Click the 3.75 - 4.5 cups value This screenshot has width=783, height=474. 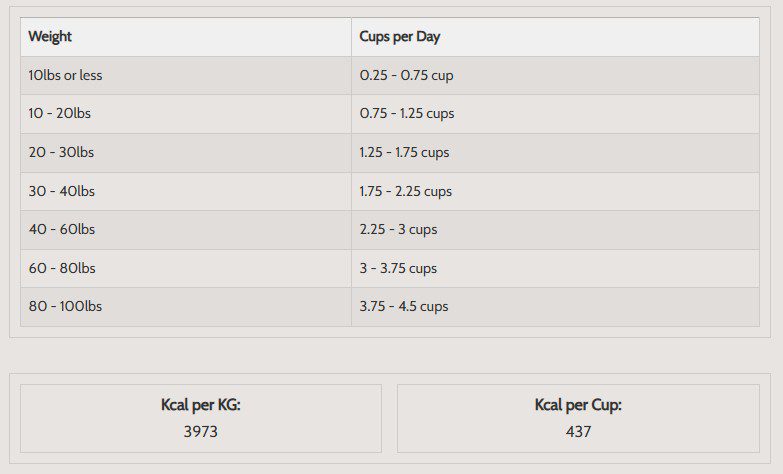pyautogui.click(x=404, y=306)
